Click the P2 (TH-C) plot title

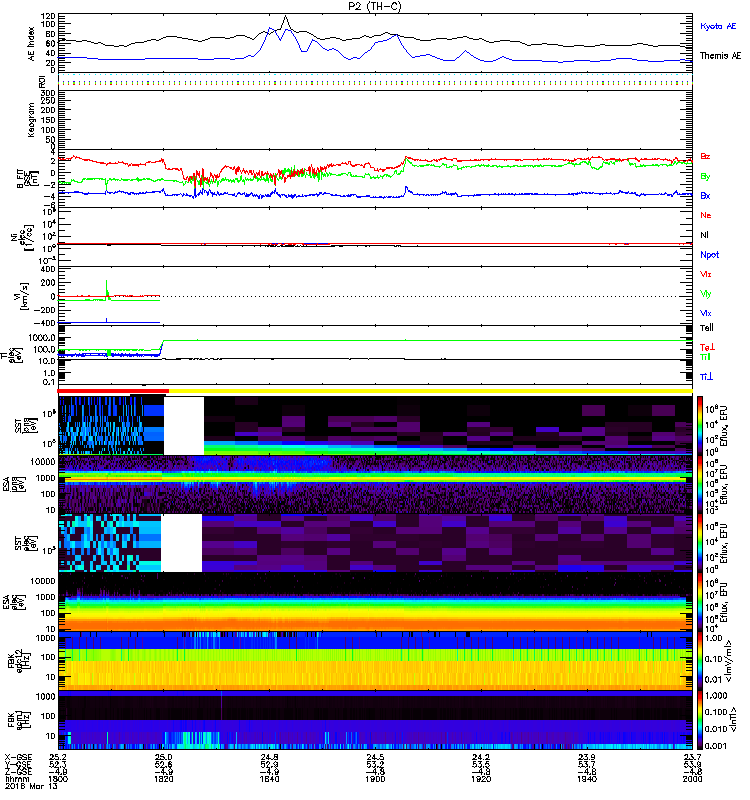coord(375,6)
